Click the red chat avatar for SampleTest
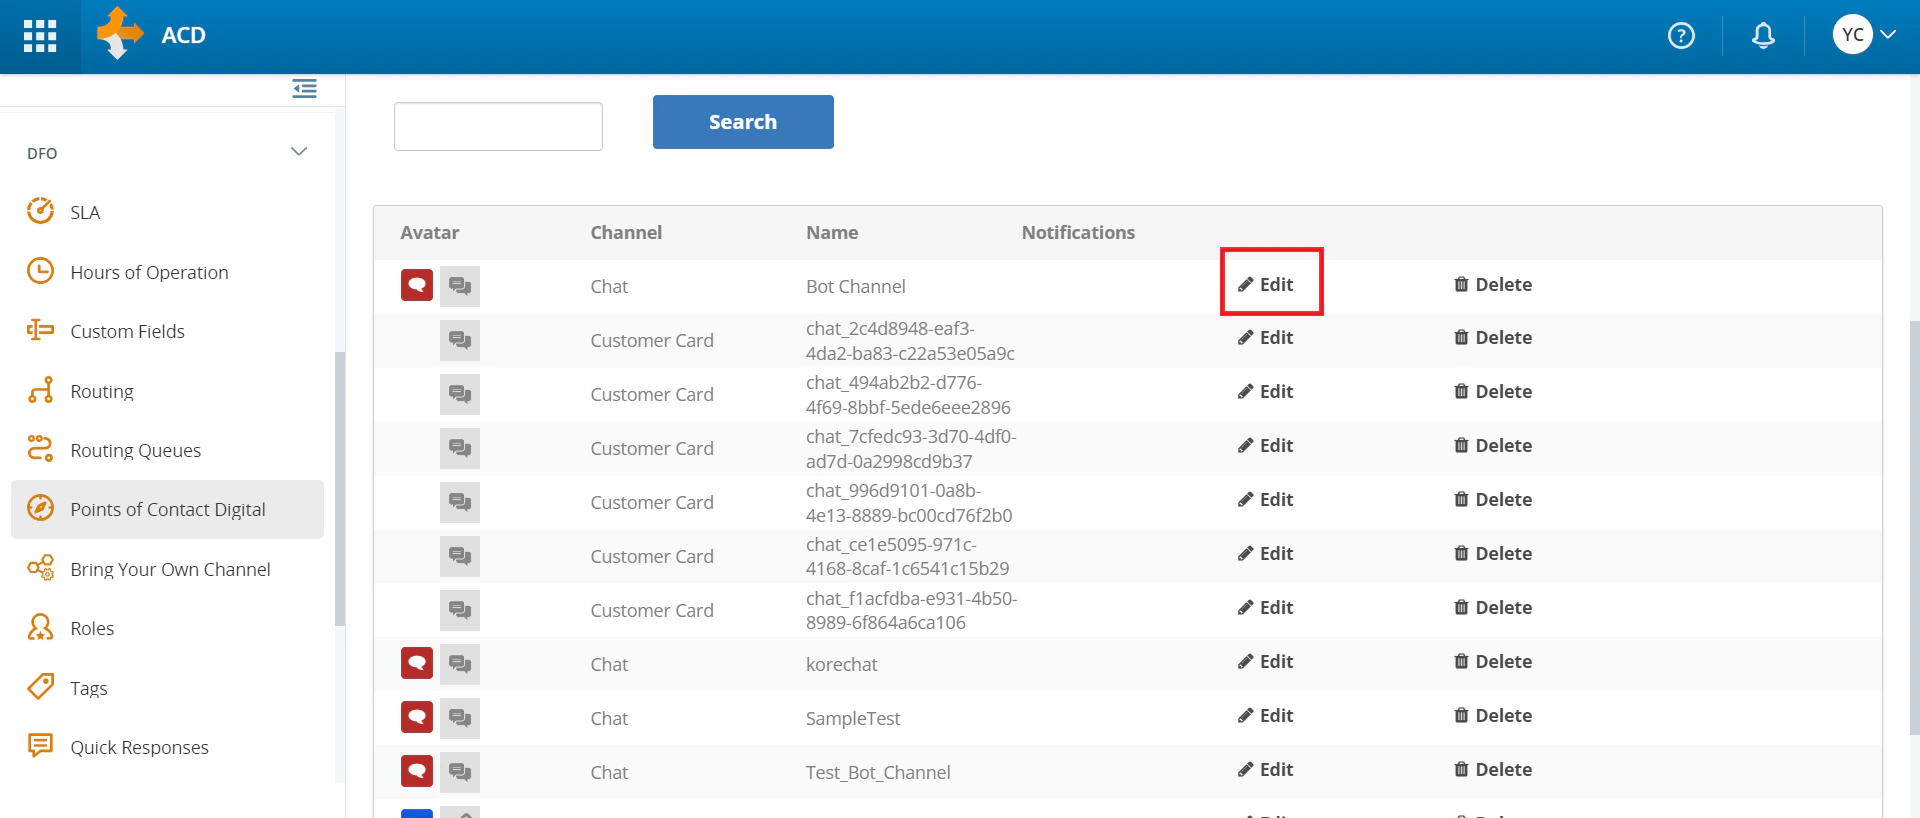1920x818 pixels. 417,717
